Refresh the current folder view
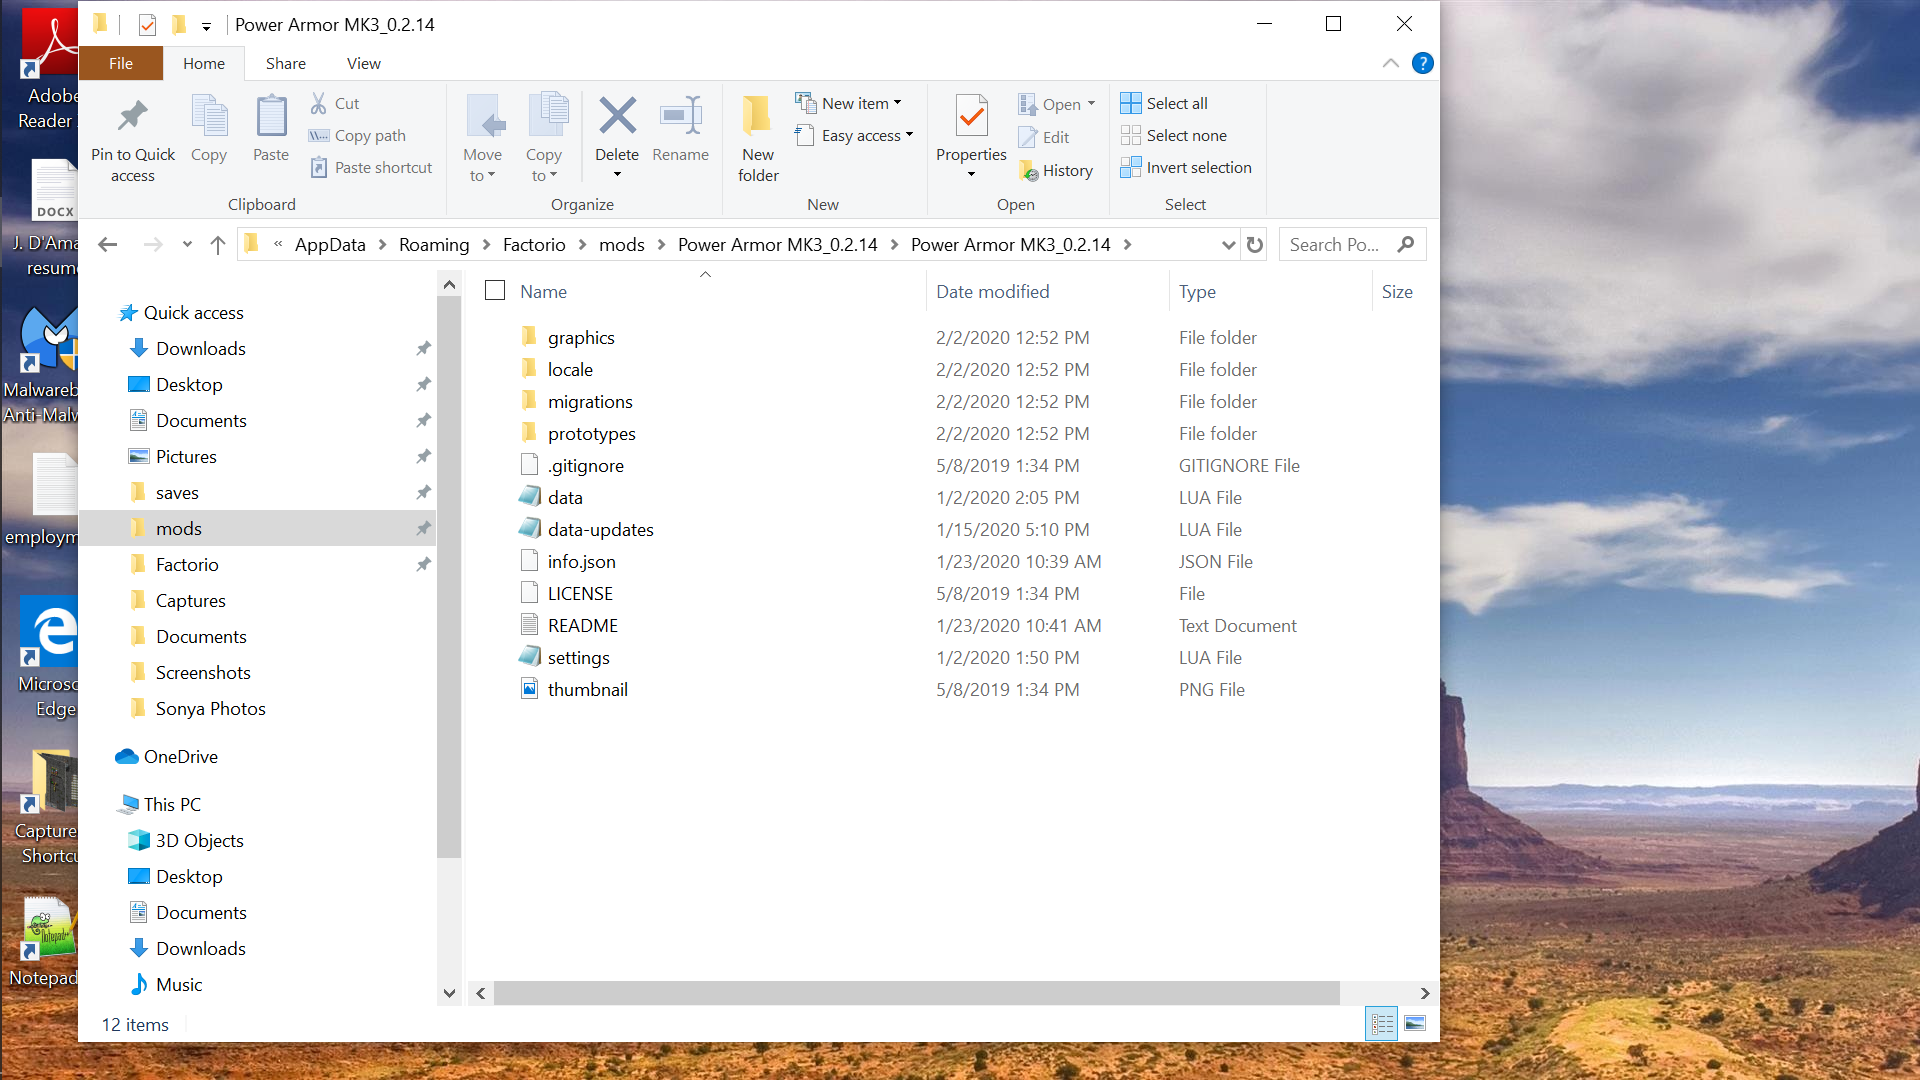Image resolution: width=1920 pixels, height=1080 pixels. point(1255,244)
